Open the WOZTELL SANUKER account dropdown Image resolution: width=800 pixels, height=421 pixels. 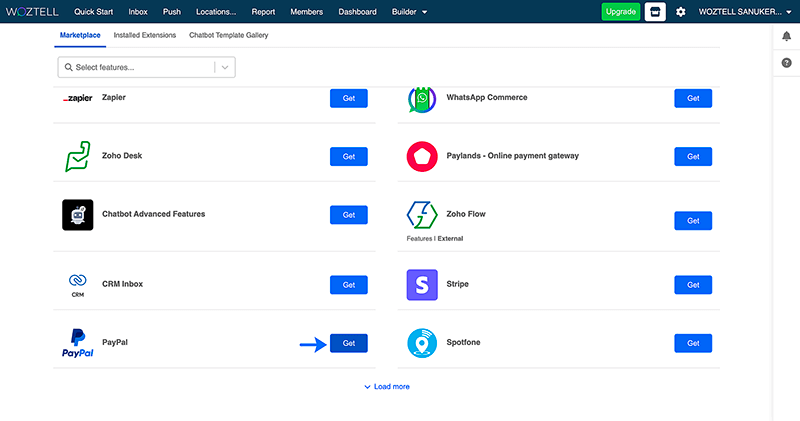(x=744, y=12)
